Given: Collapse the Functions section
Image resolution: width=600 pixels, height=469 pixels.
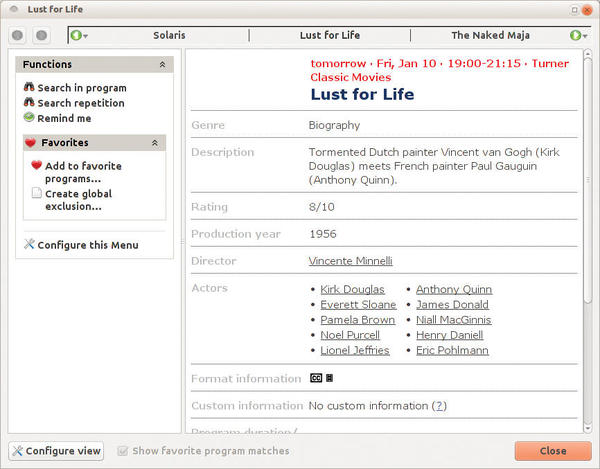Looking at the screenshot, I should pyautogui.click(x=162, y=65).
